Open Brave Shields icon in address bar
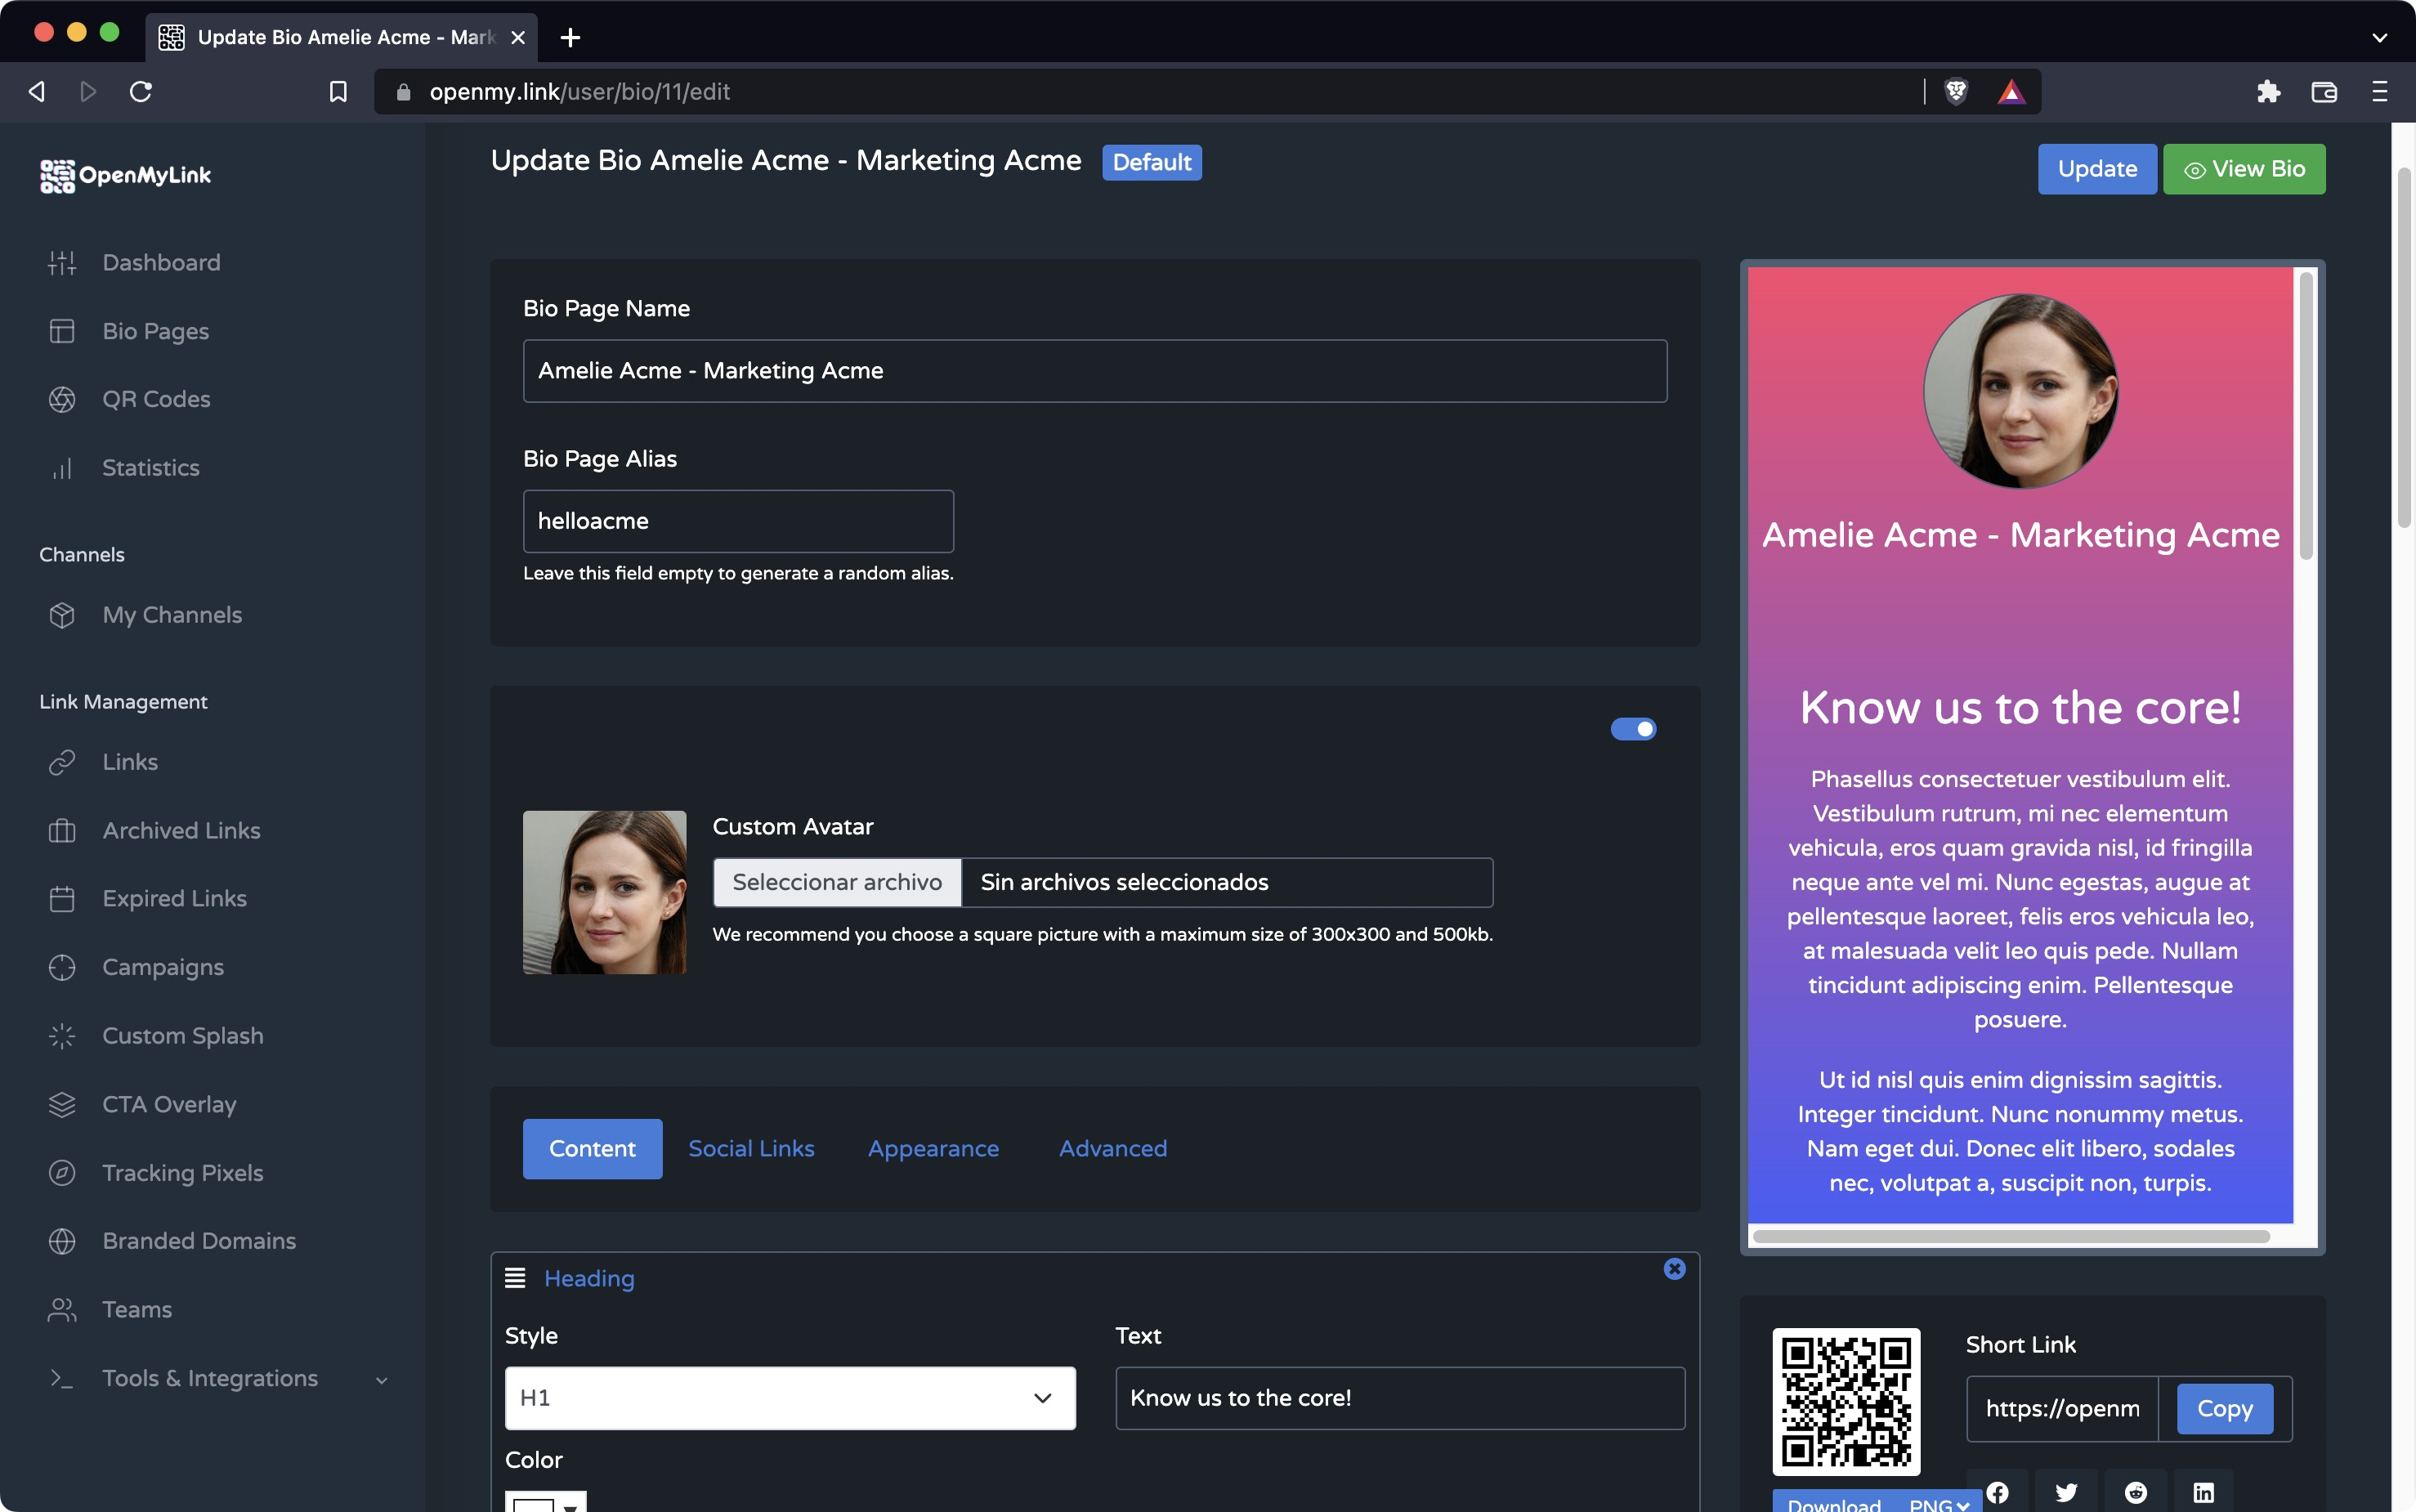Viewport: 2416px width, 1512px height. tap(1956, 92)
